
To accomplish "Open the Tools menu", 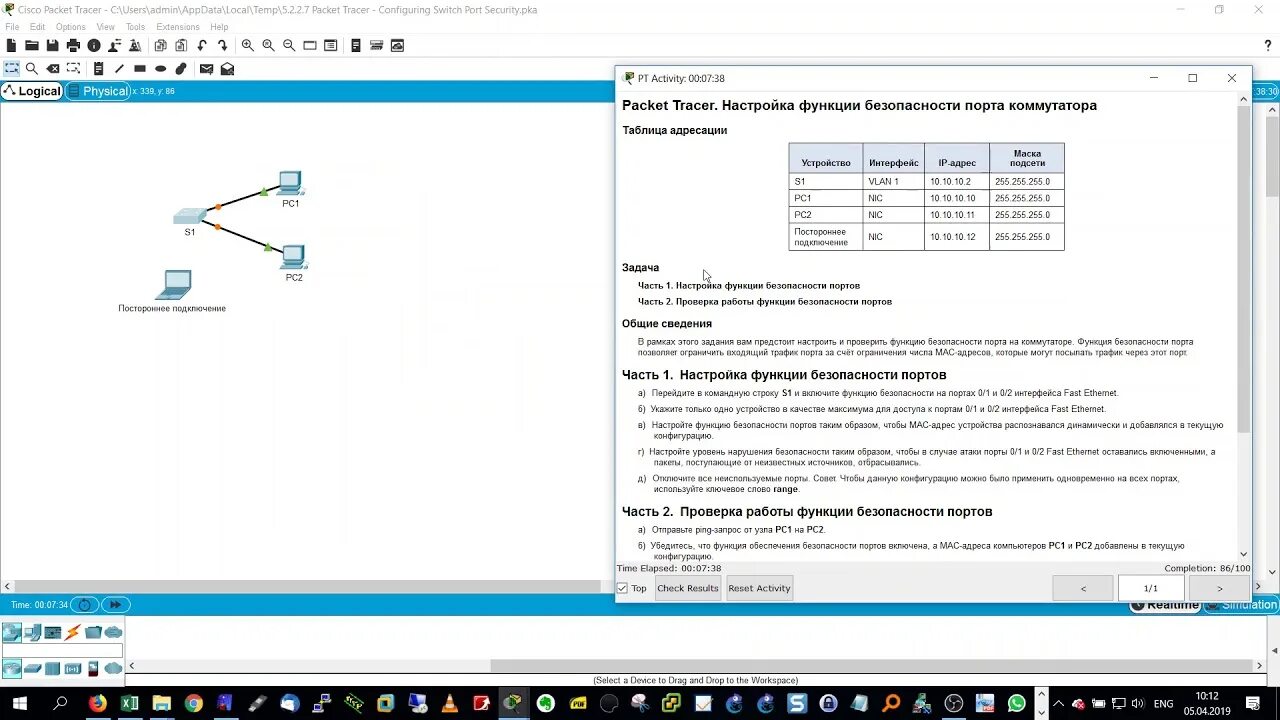I will tap(135, 27).
